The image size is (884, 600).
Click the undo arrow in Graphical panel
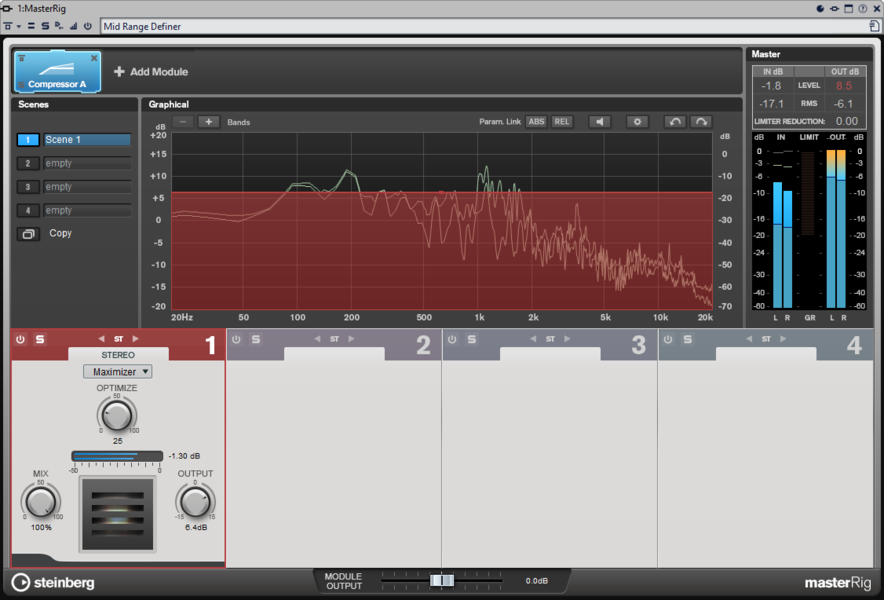[674, 122]
